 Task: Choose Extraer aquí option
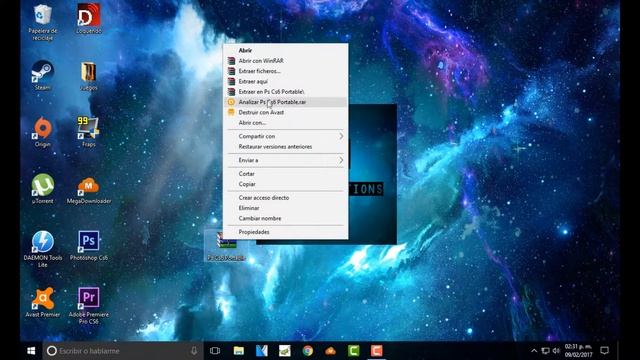[x=286, y=81]
